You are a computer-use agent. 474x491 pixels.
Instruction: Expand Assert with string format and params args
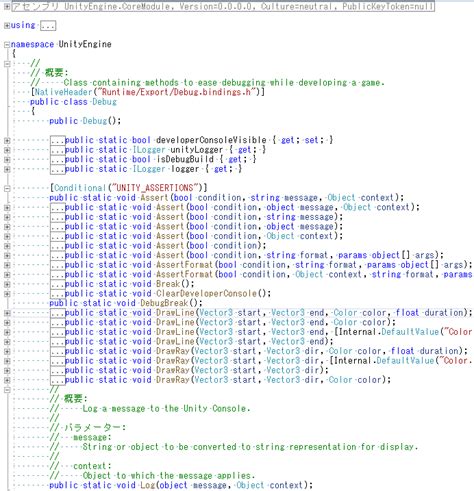[7, 256]
